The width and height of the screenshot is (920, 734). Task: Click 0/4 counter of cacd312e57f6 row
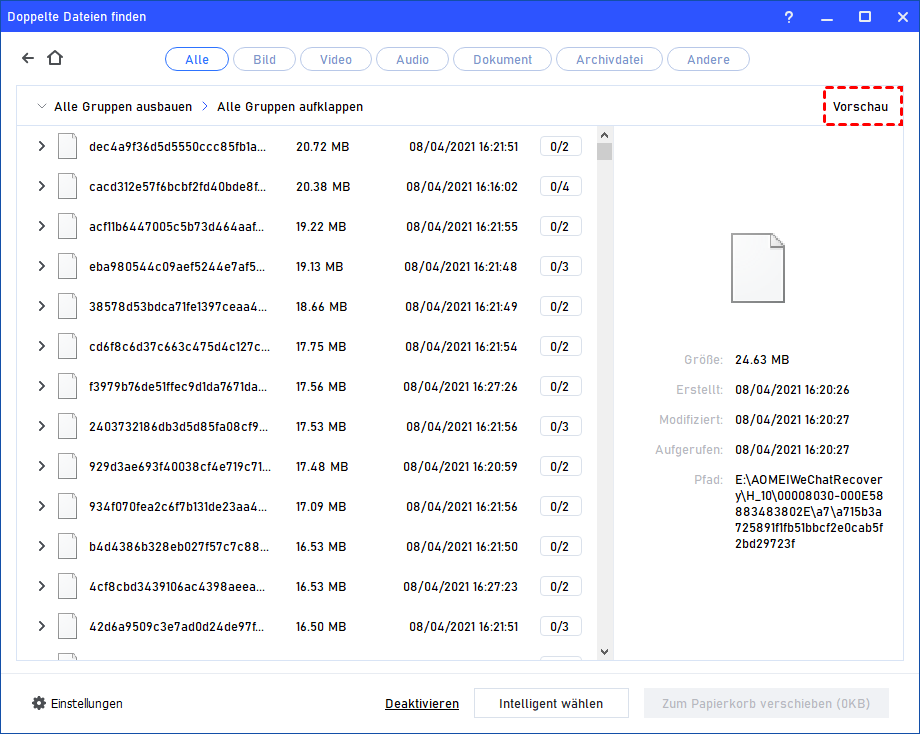(x=560, y=186)
